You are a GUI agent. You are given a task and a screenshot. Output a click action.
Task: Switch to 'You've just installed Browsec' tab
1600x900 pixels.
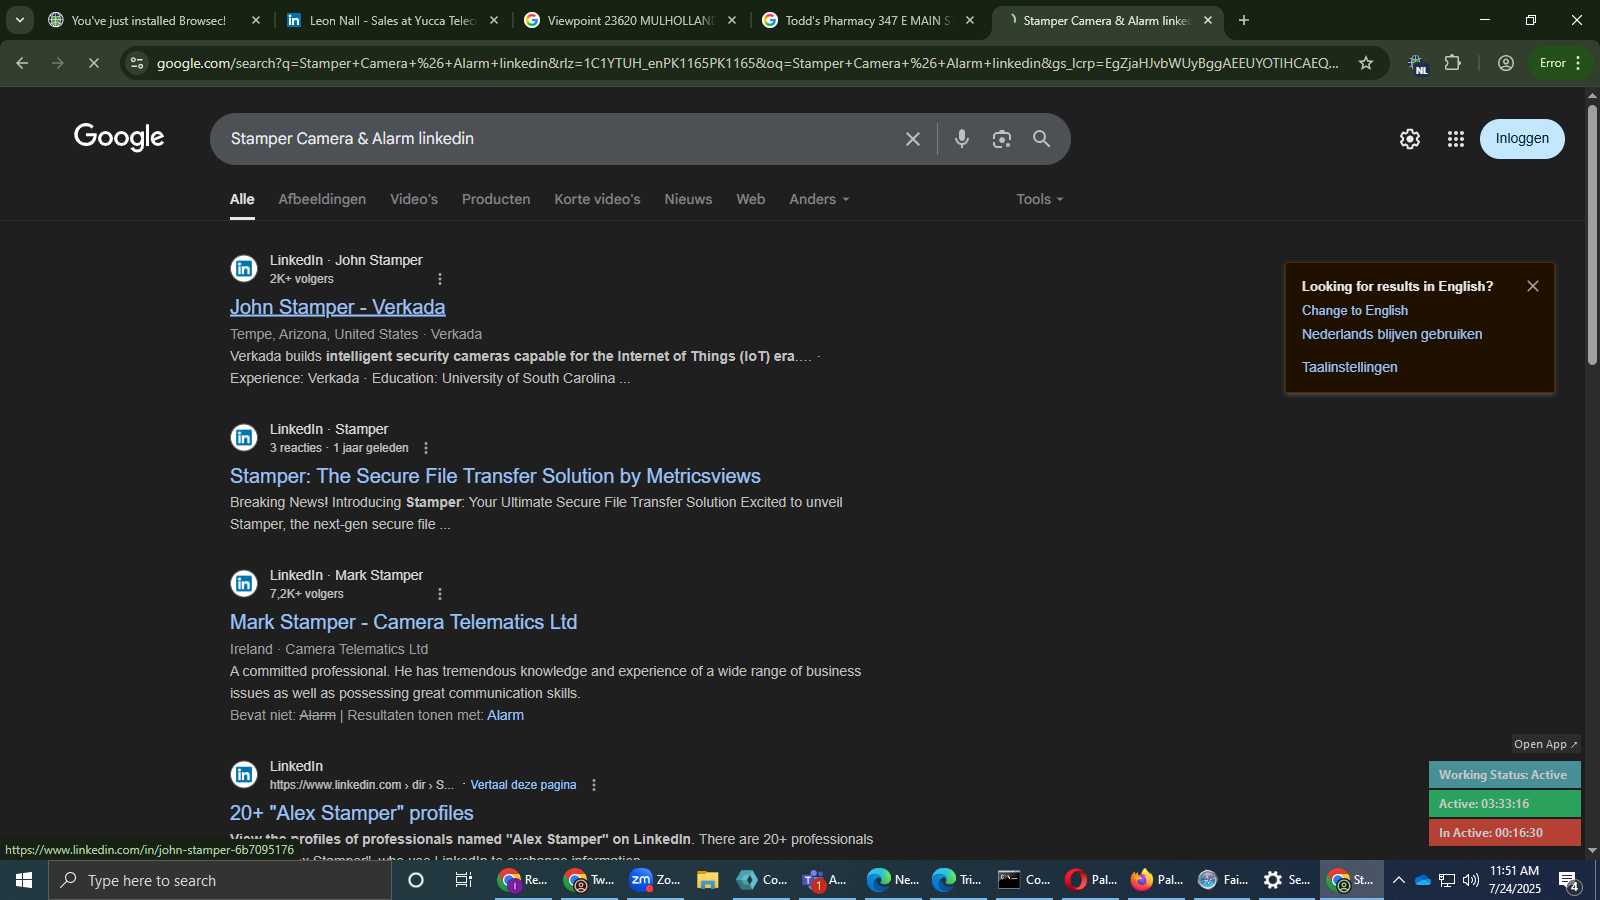pyautogui.click(x=149, y=20)
